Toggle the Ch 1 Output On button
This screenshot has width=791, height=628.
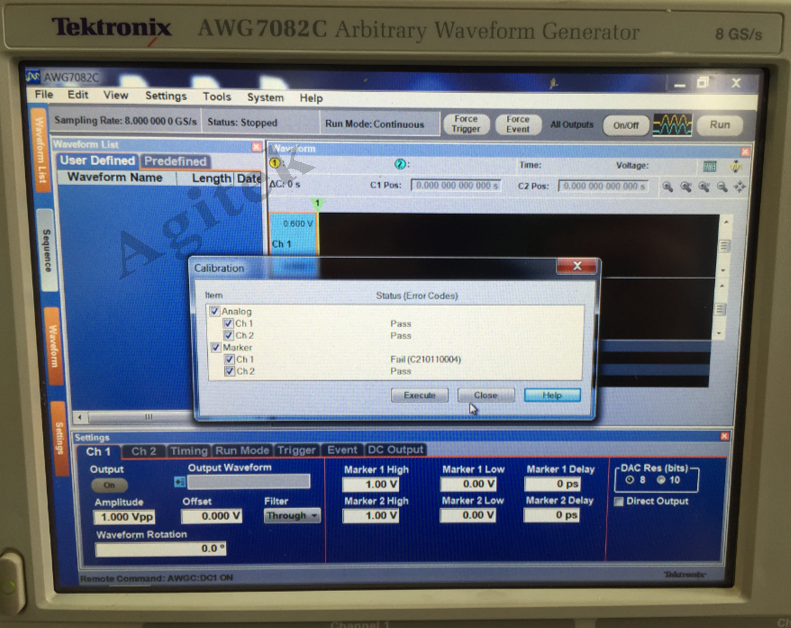[x=109, y=484]
